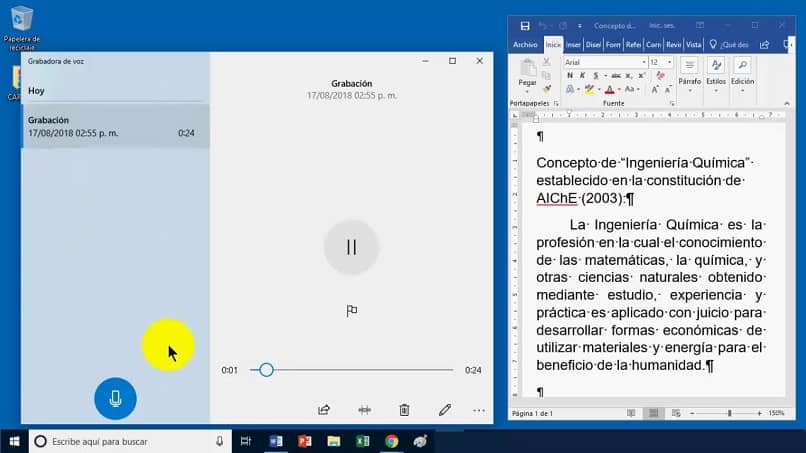The image size is (806, 453).
Task: Share the recording in Voice Recorder
Action: [x=324, y=410]
